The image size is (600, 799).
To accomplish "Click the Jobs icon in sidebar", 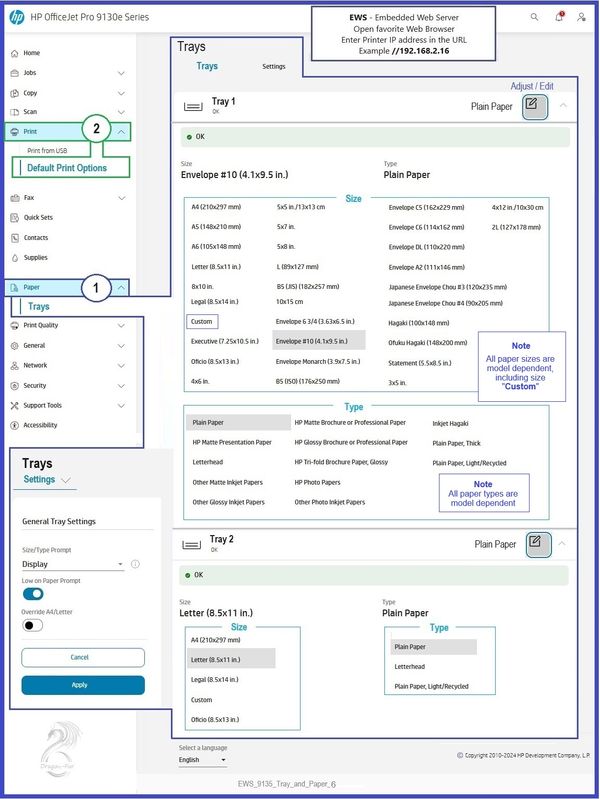I will (14, 73).
